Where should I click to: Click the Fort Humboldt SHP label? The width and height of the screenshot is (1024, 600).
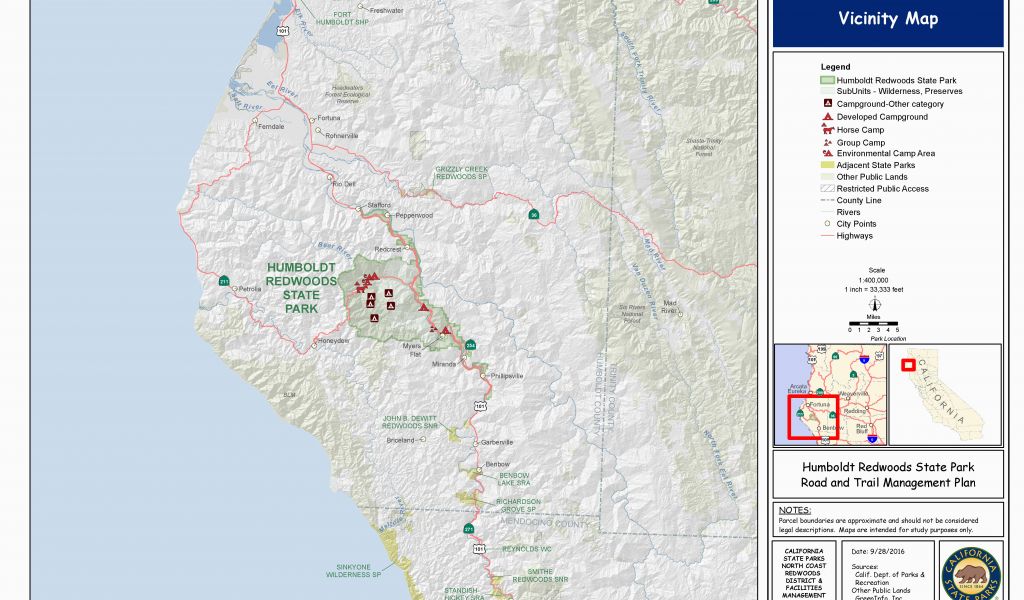(x=342, y=18)
